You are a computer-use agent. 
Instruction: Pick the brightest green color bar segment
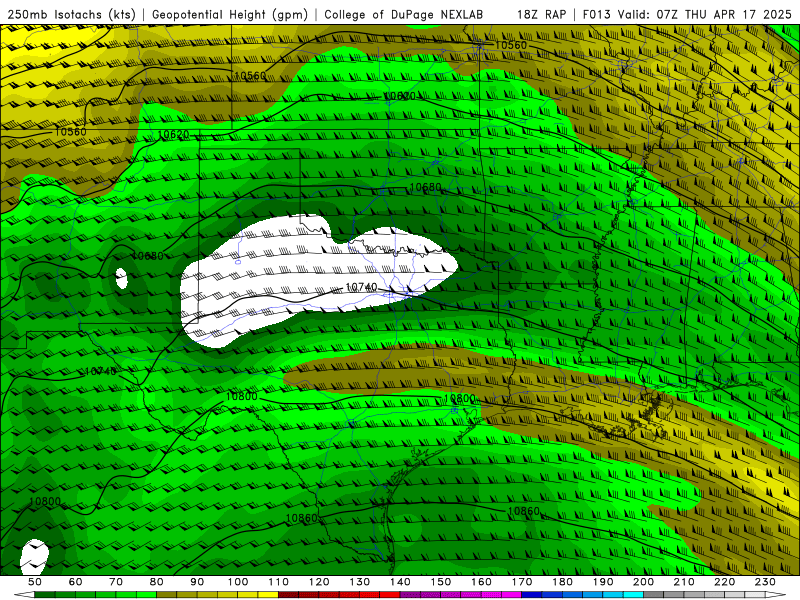point(146,595)
